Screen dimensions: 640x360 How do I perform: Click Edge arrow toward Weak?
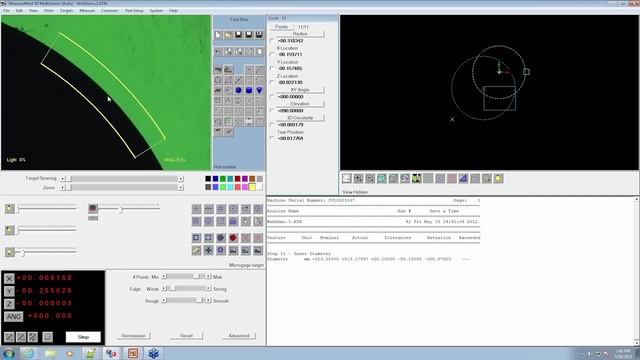[164, 289]
